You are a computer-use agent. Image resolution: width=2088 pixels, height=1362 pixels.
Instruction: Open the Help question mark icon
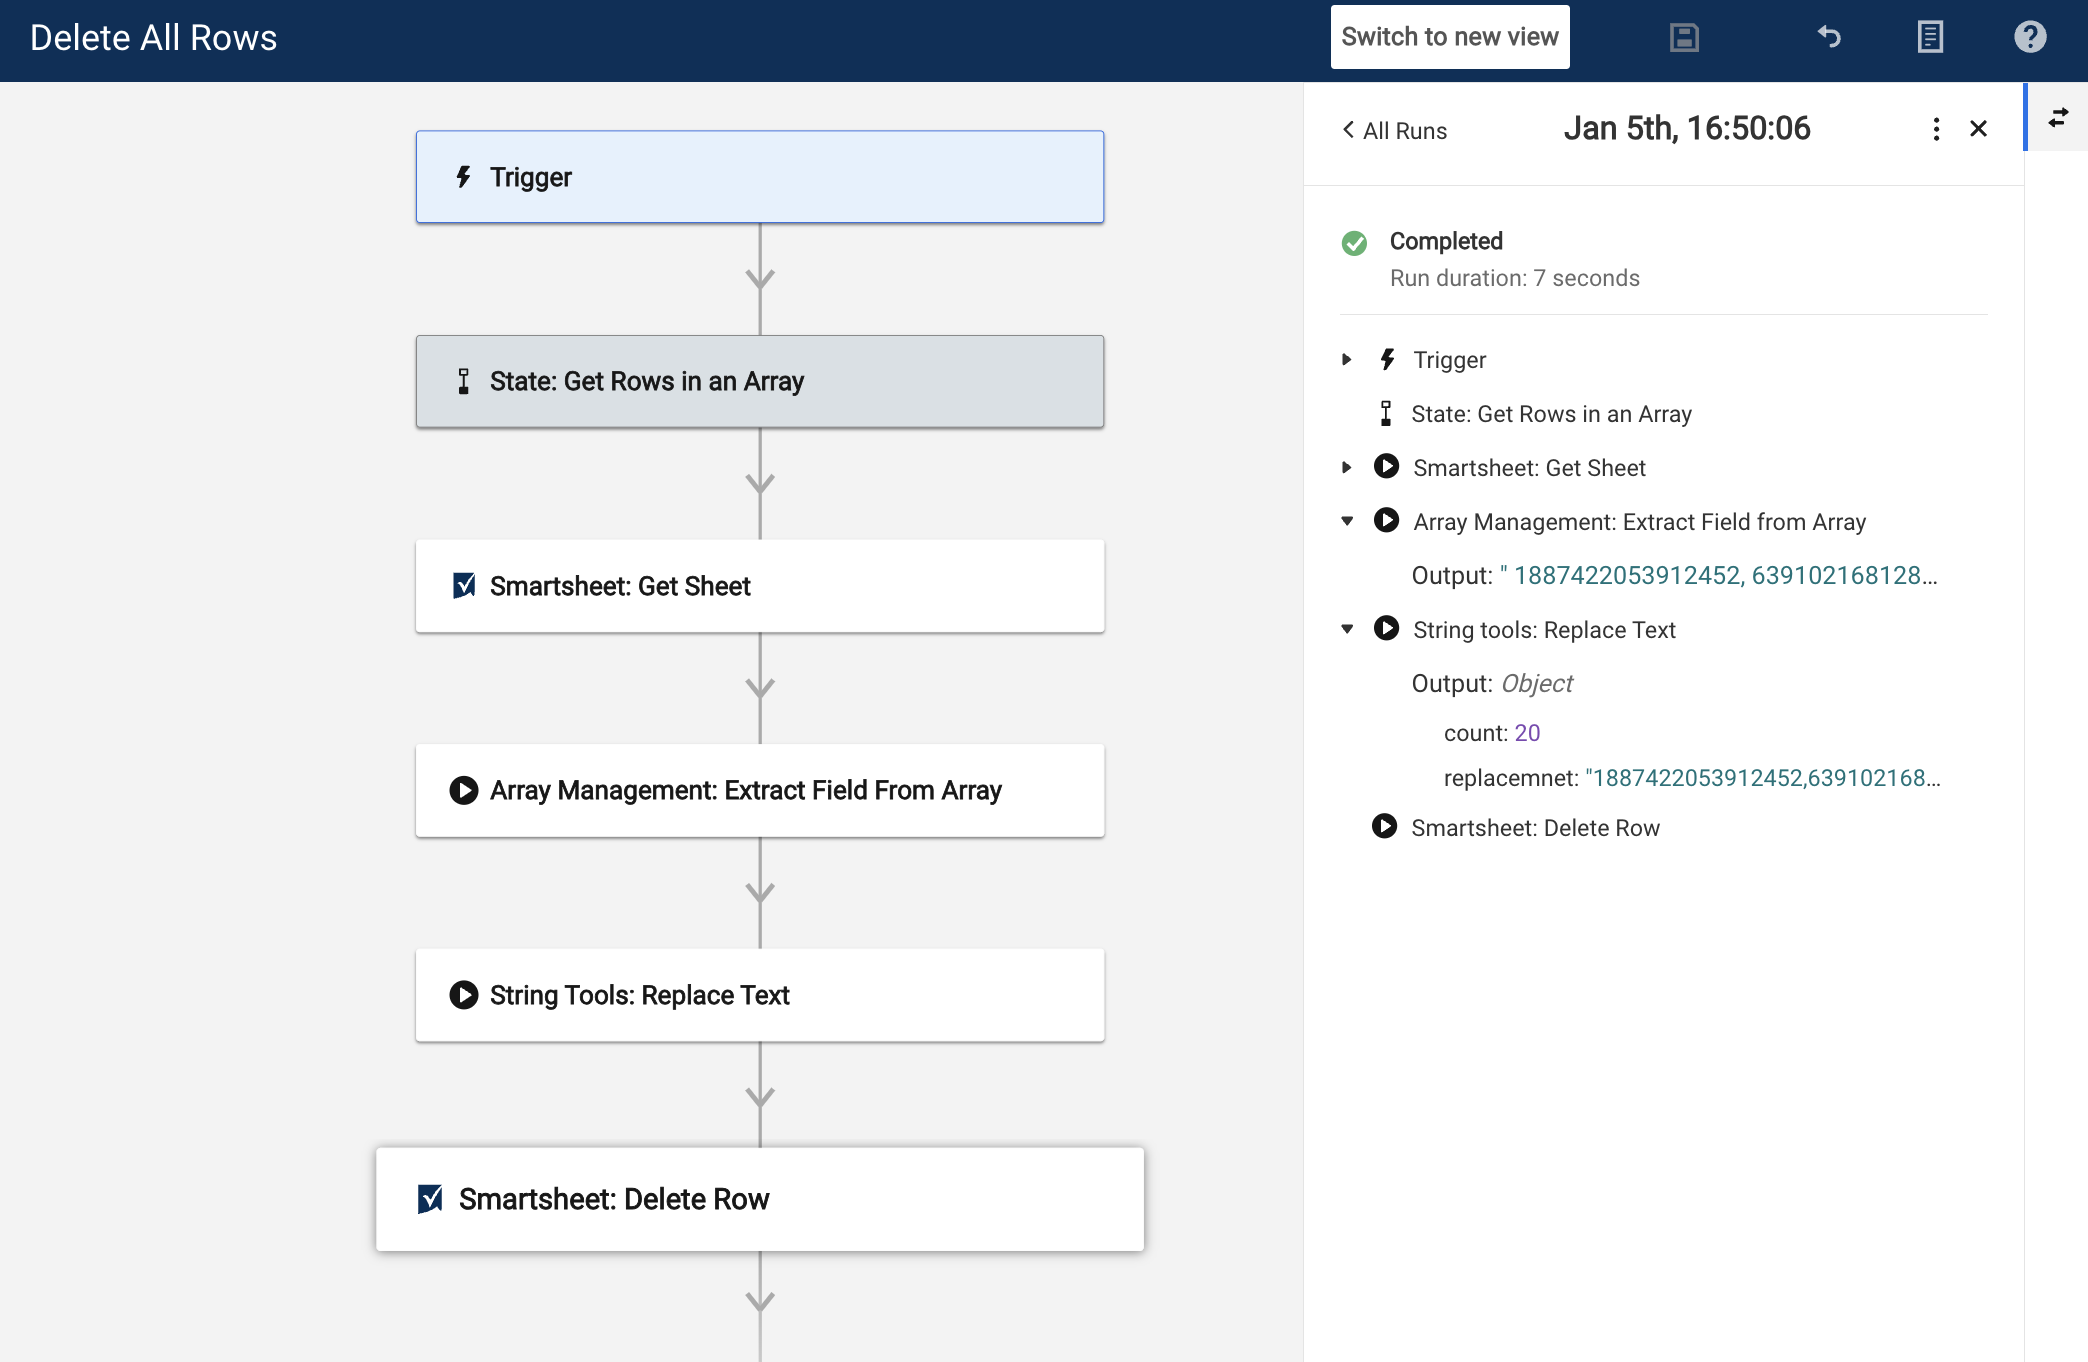pos(2030,37)
